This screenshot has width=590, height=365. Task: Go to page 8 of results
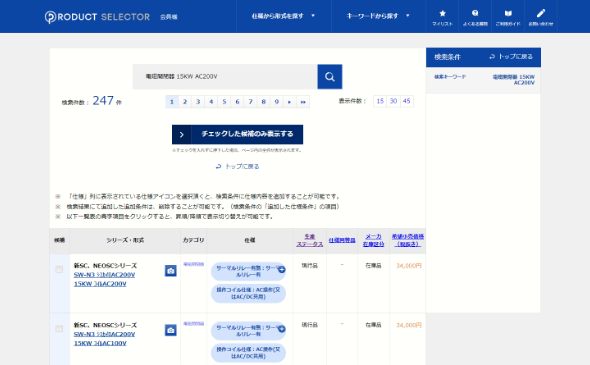[263, 102]
